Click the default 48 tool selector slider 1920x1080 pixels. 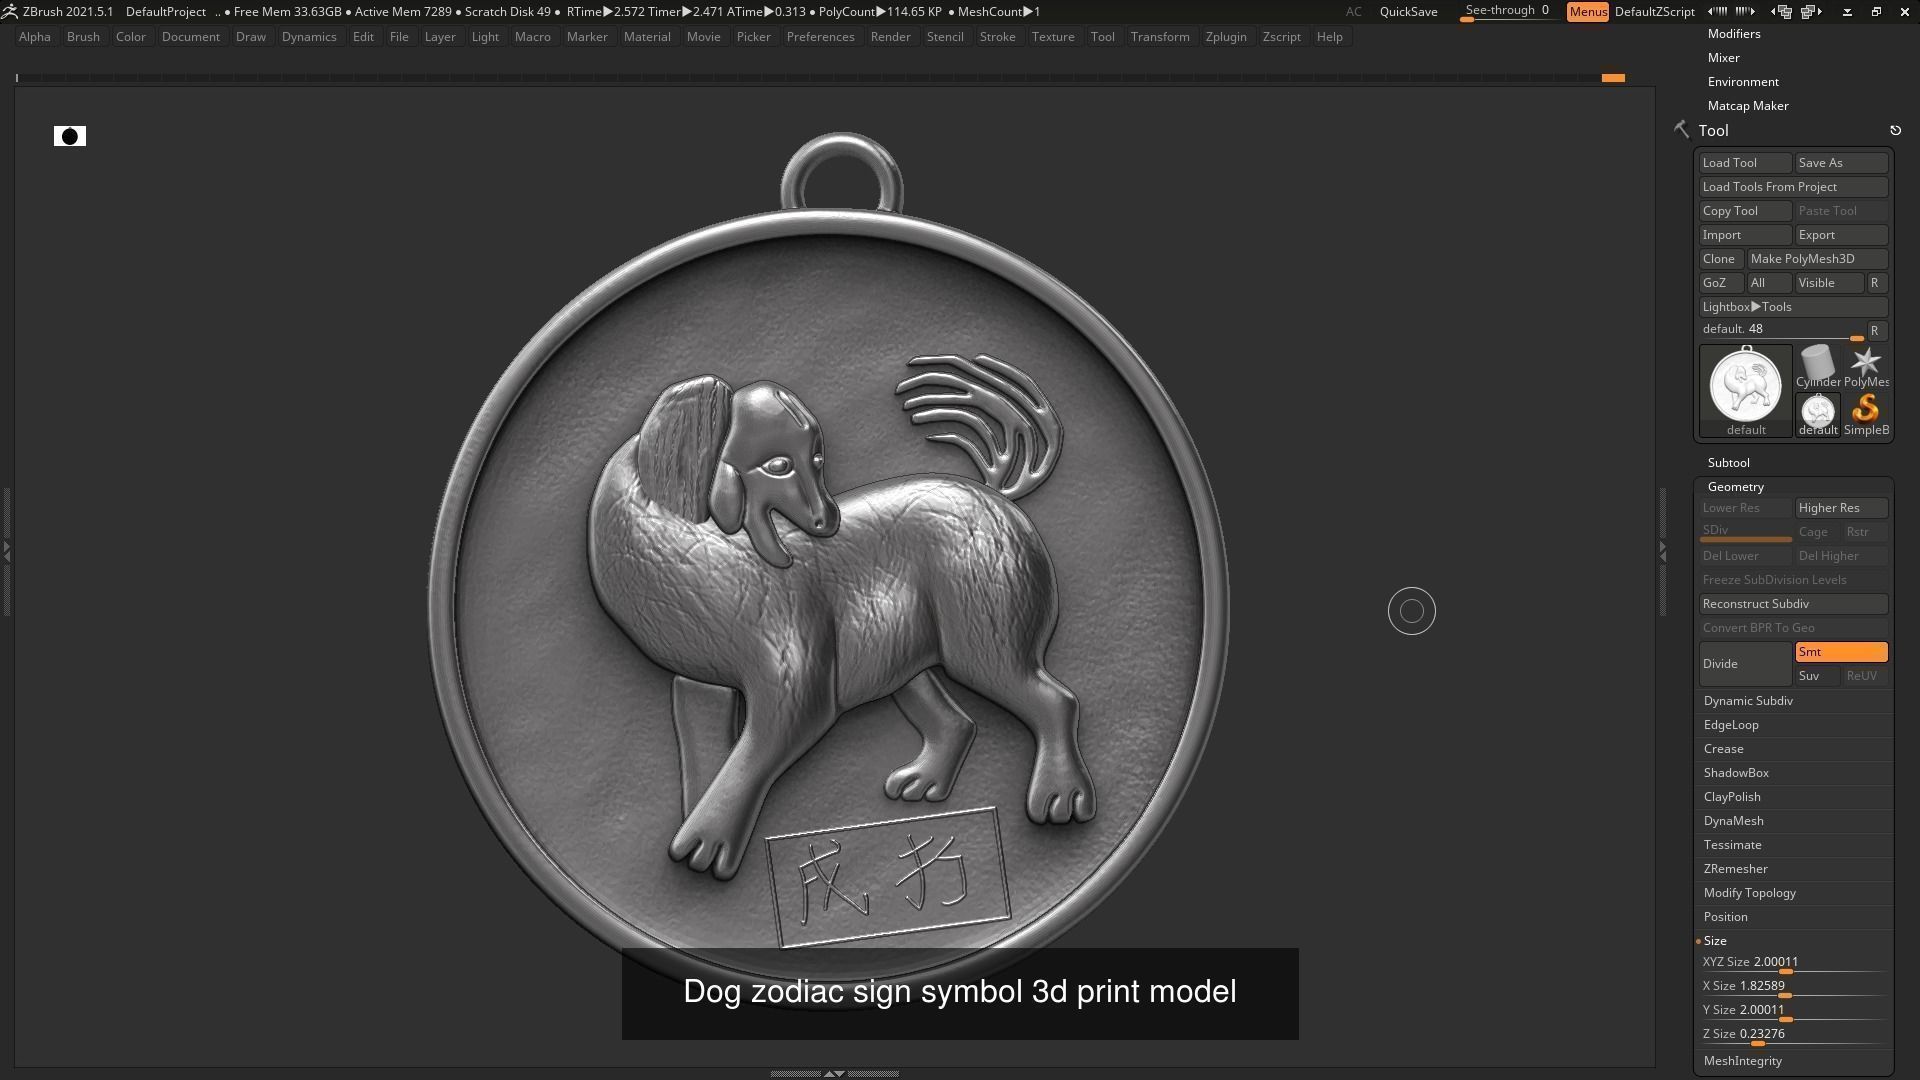(1782, 330)
